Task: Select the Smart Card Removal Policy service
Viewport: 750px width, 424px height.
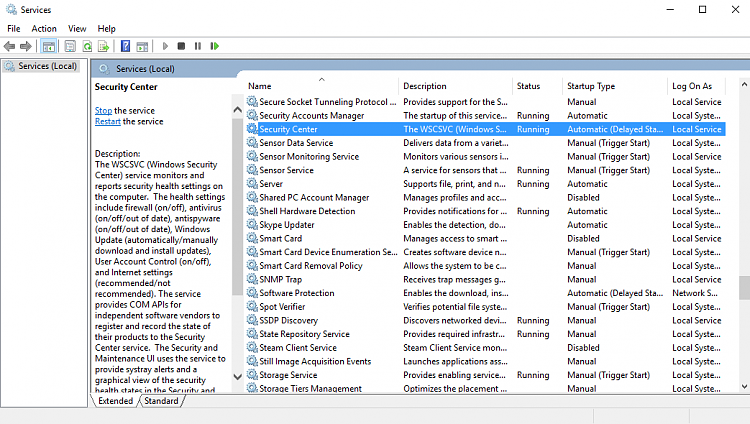Action: pyautogui.click(x=485, y=266)
